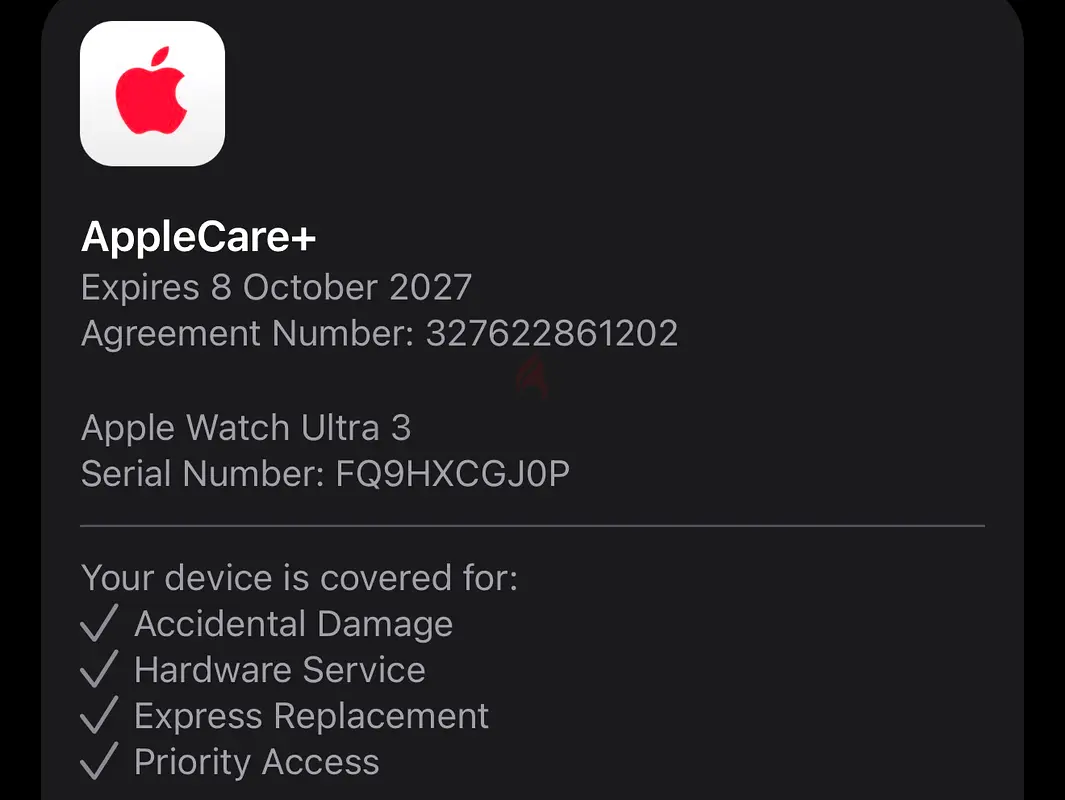Select serial number FQ9HXCGJ0P

pyautogui.click(x=452, y=474)
